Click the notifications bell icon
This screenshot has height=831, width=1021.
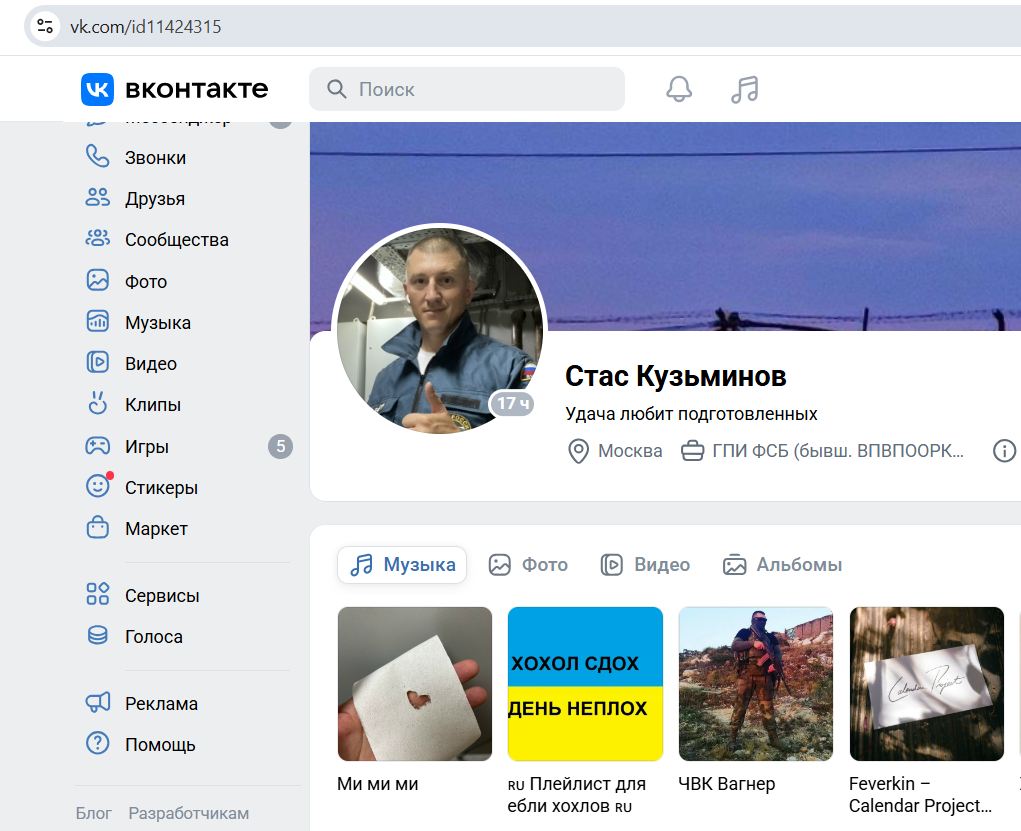pos(679,89)
